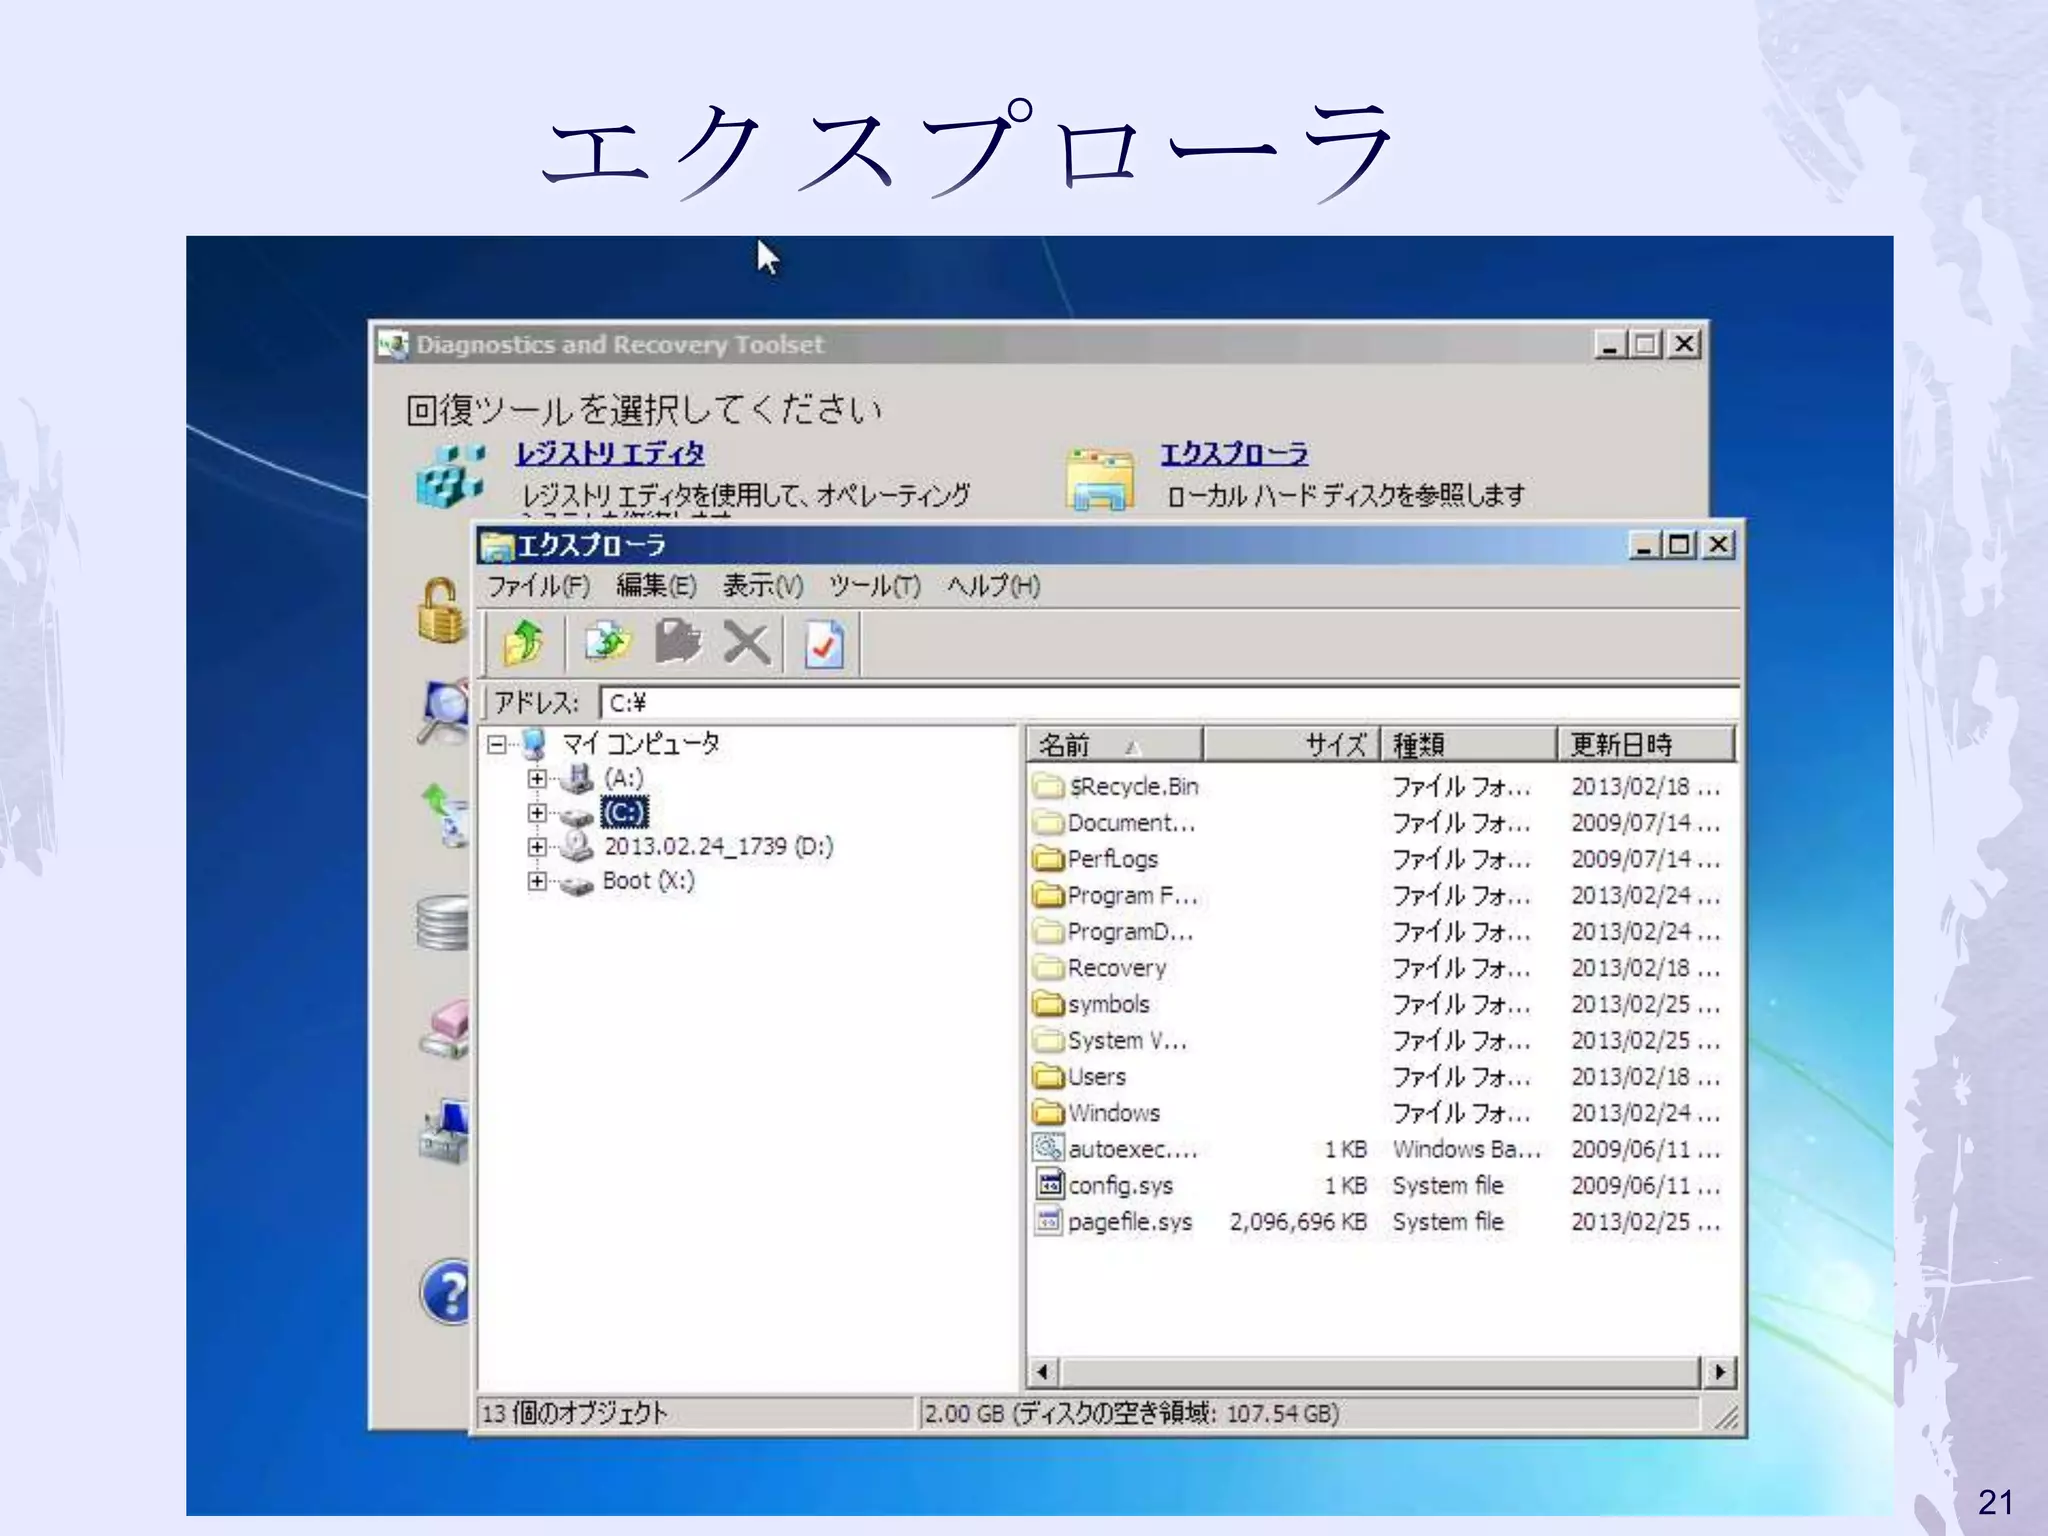The width and height of the screenshot is (2048, 1536).
Task: Click the horizontal scrollbar right arrow
Action: click(x=1719, y=1371)
